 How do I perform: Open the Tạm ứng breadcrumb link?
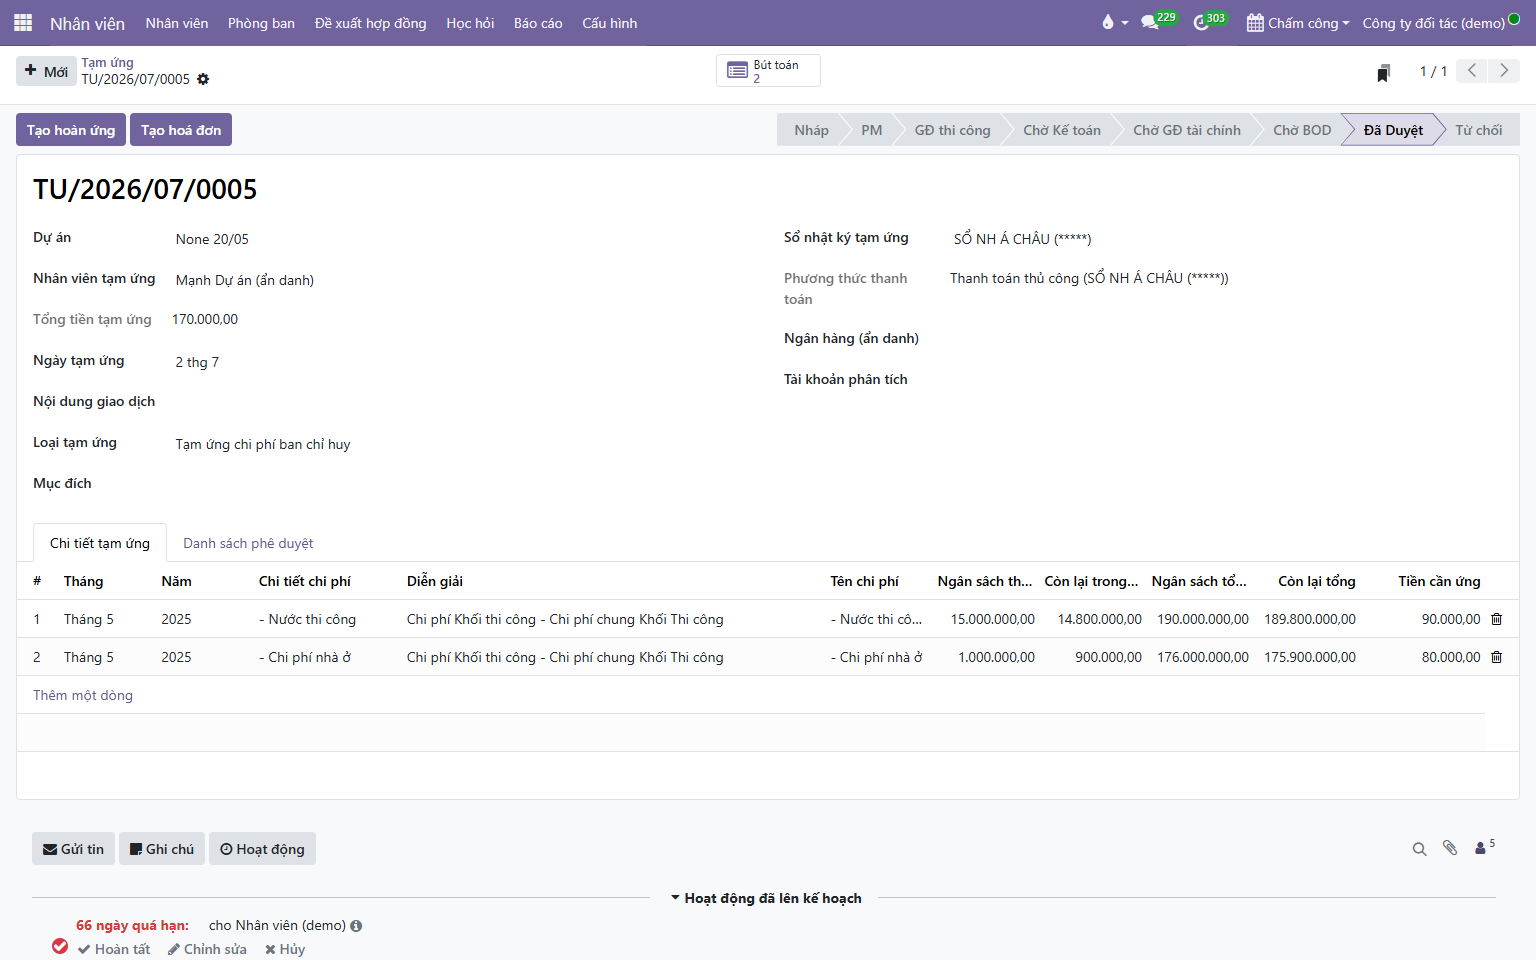point(107,62)
